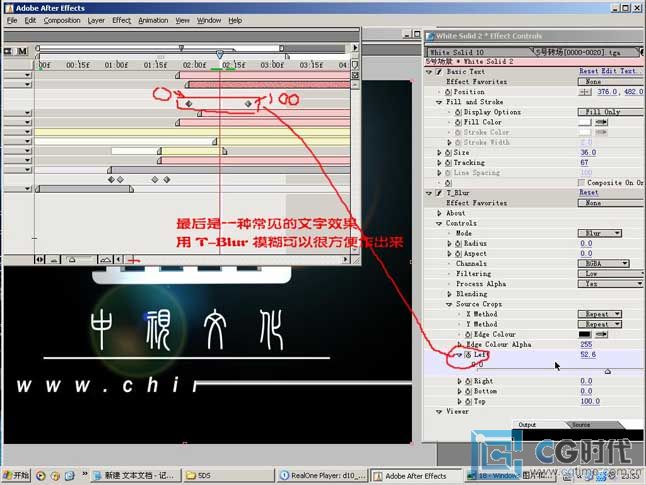This screenshot has height=485, width=646.
Task: Toggle the Aspect stopwatch
Action: tap(458, 254)
